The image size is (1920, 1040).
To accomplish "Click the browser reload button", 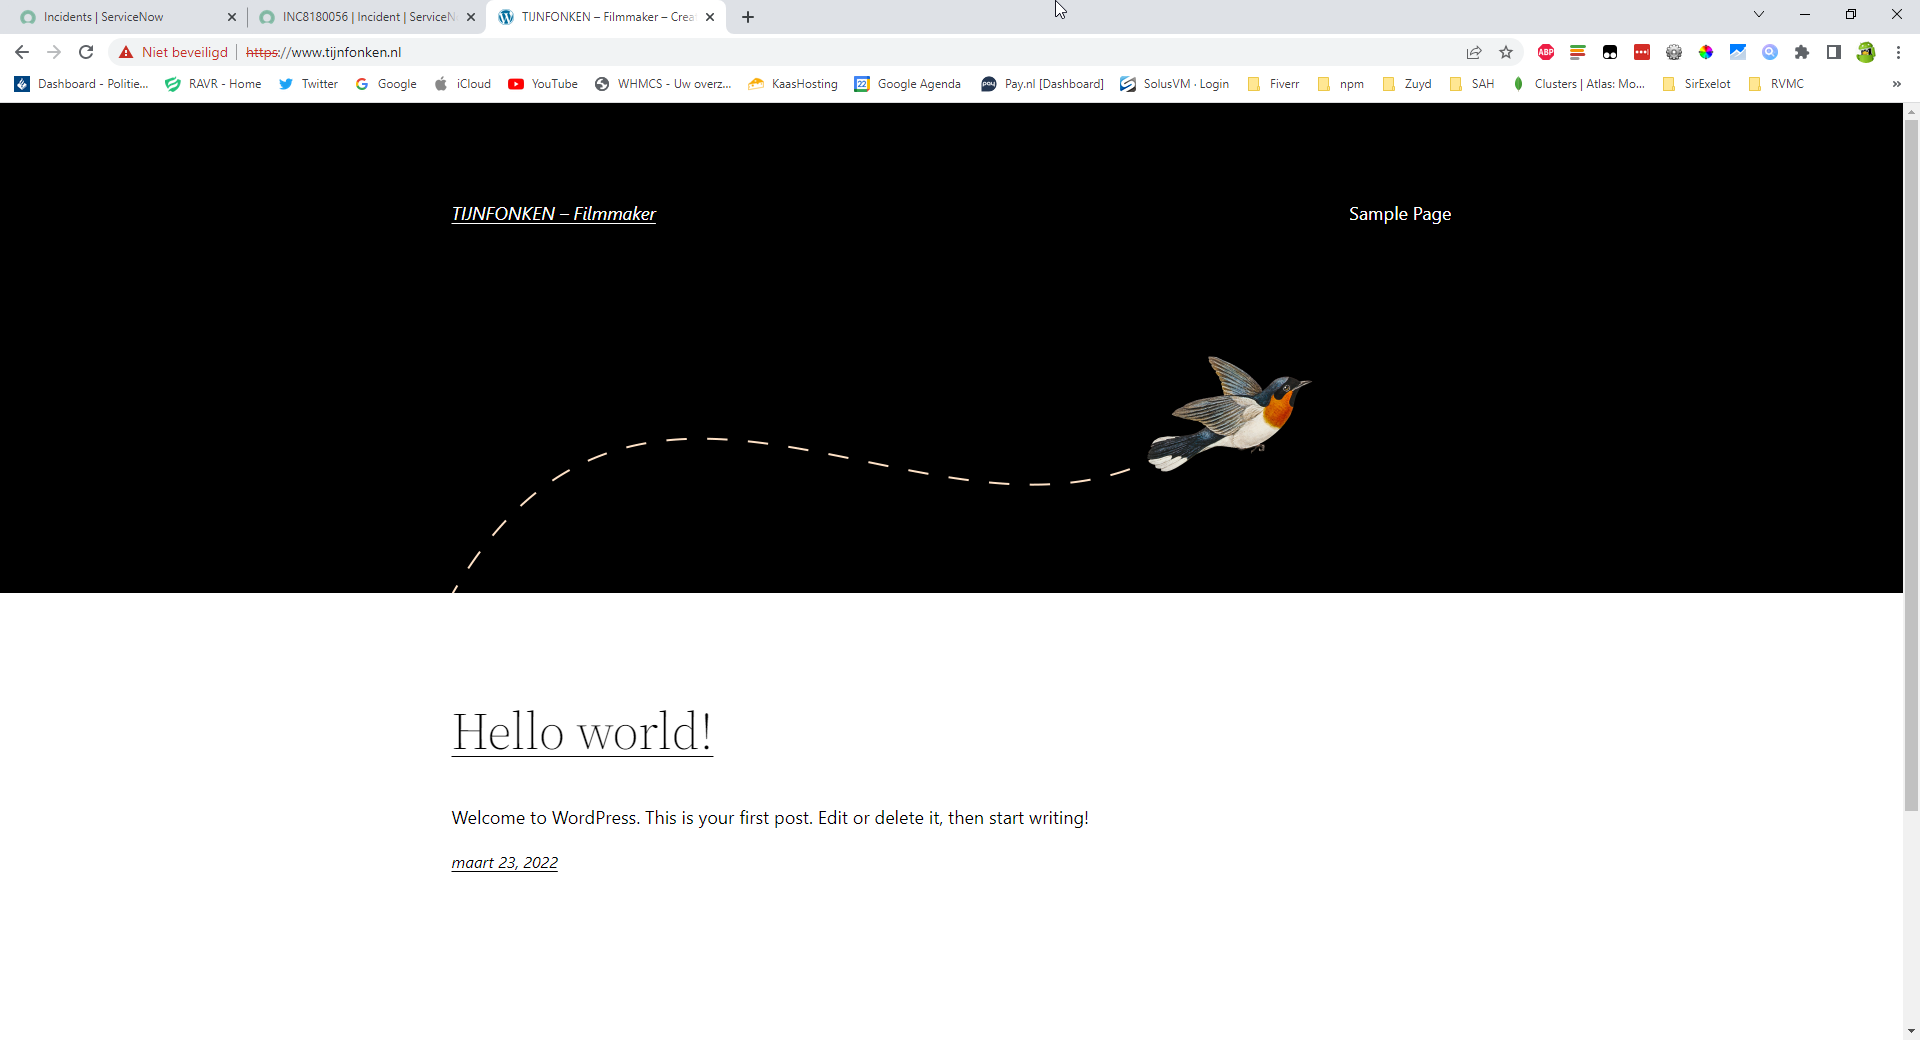I will click(x=86, y=52).
